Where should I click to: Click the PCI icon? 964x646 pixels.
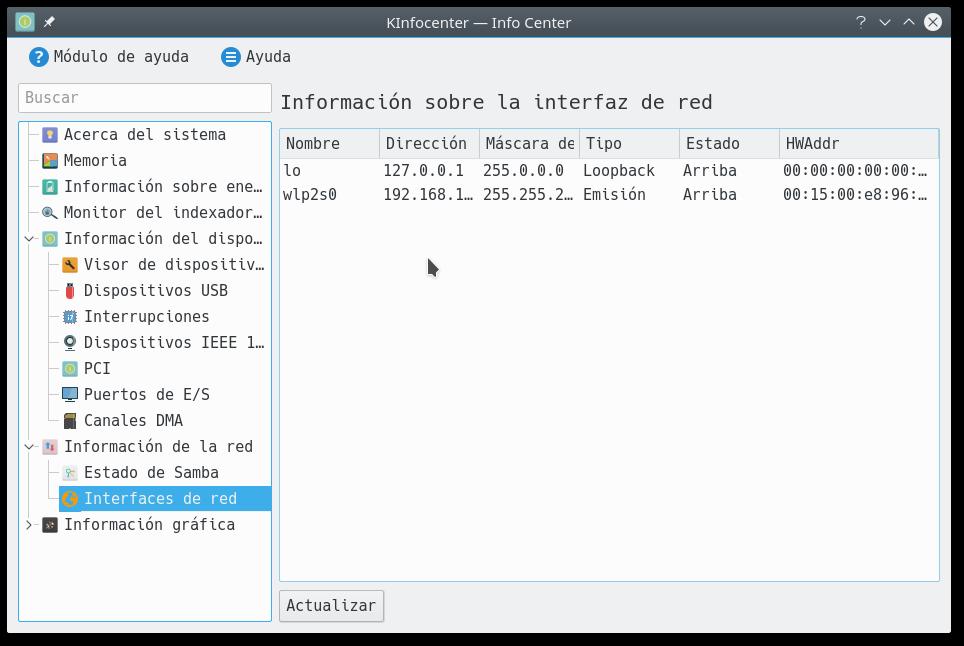[x=69, y=368]
